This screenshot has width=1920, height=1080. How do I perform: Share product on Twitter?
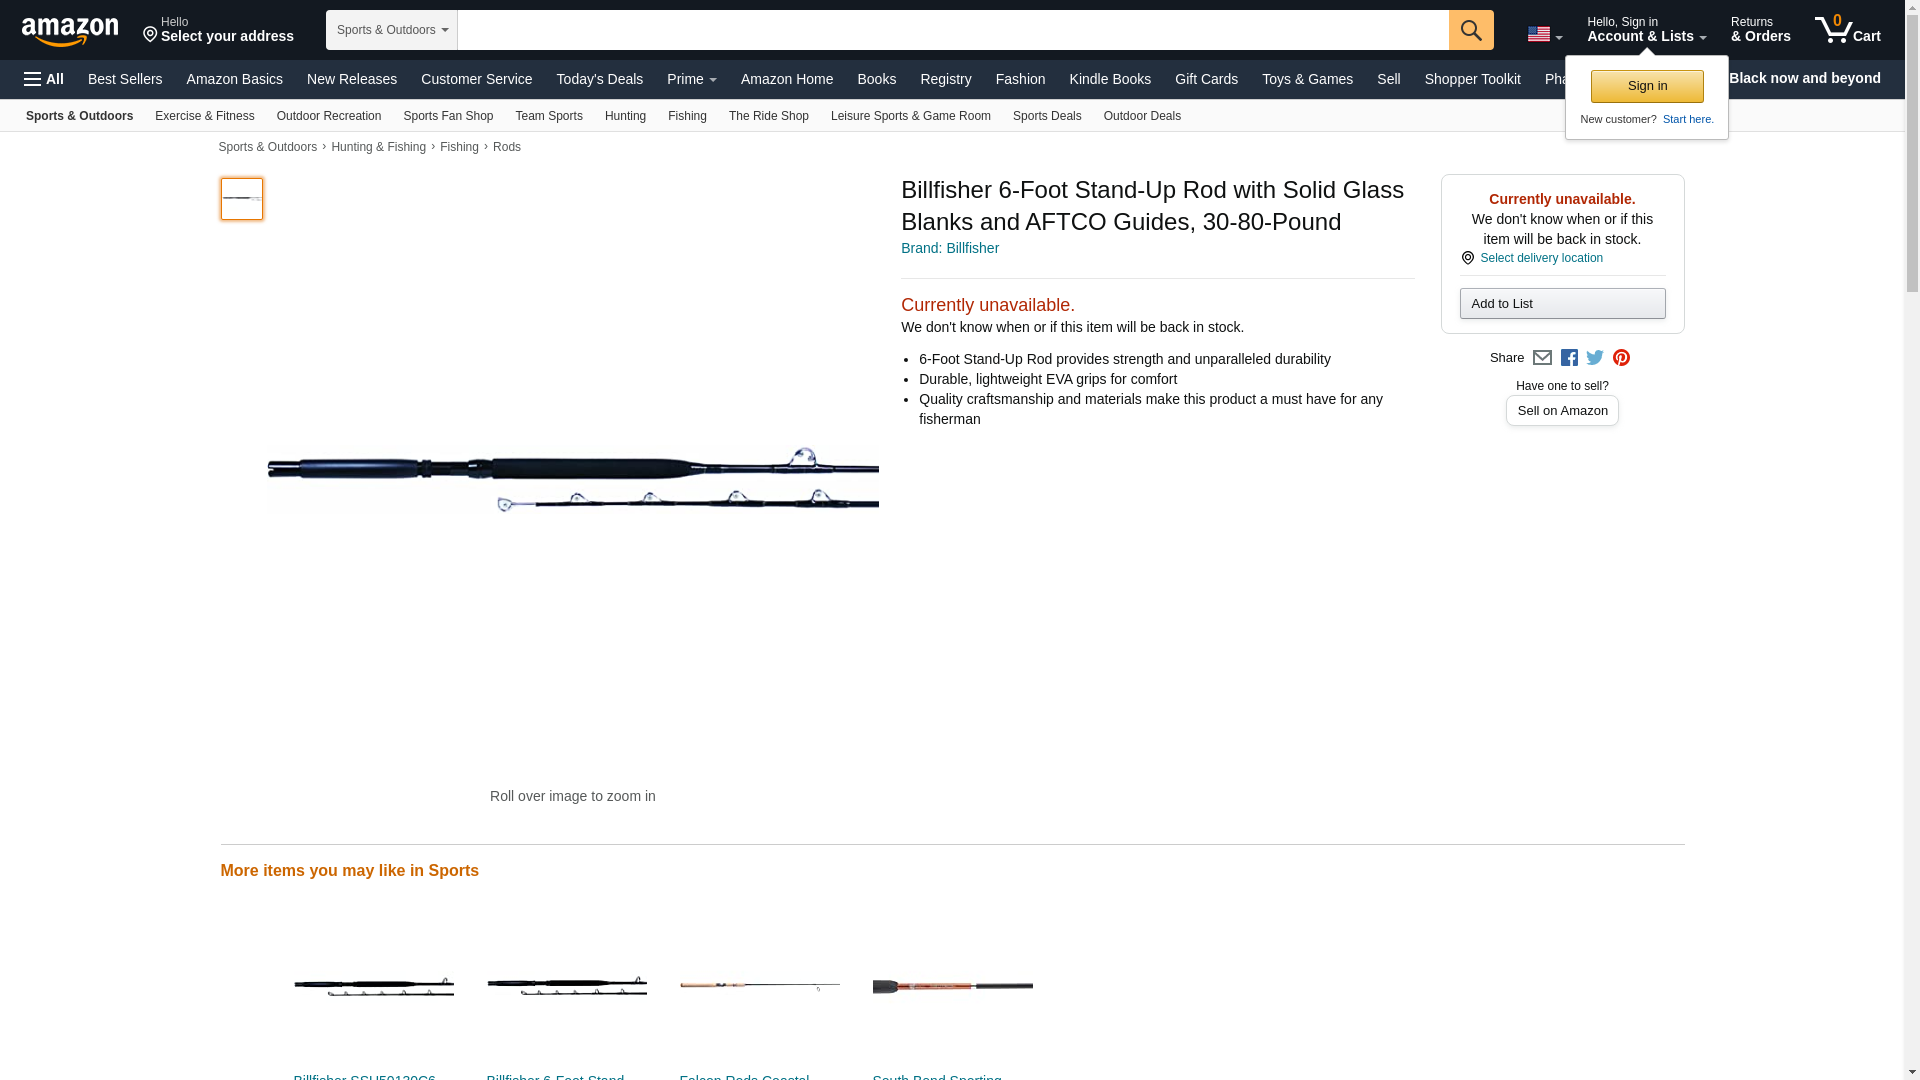pos(1595,358)
